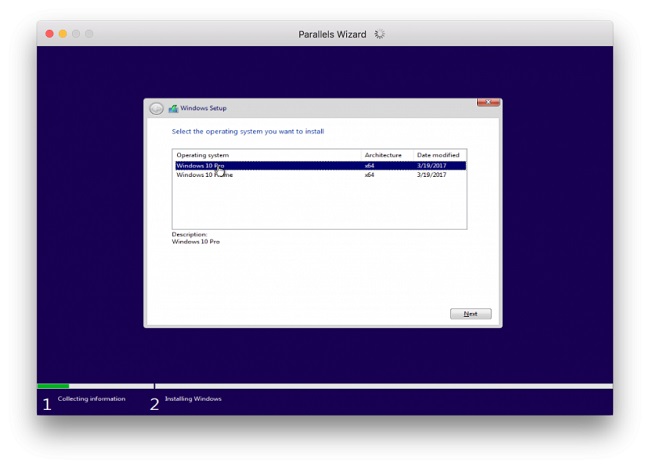Close the Windows Setup dialog with red X
Image resolution: width=650 pixels, height=468 pixels.
pos(487,103)
